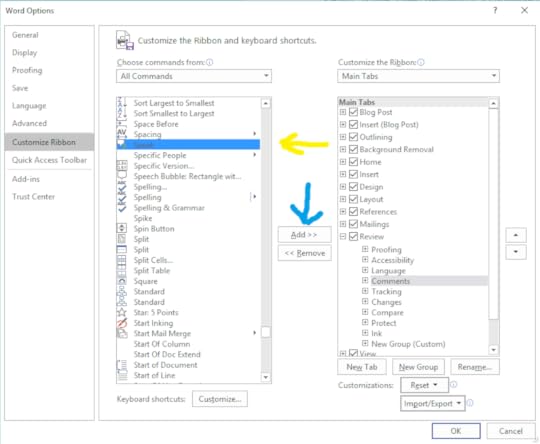Select the Sort Largest to Smallest icon
The height and width of the screenshot is (444, 540).
(122, 103)
